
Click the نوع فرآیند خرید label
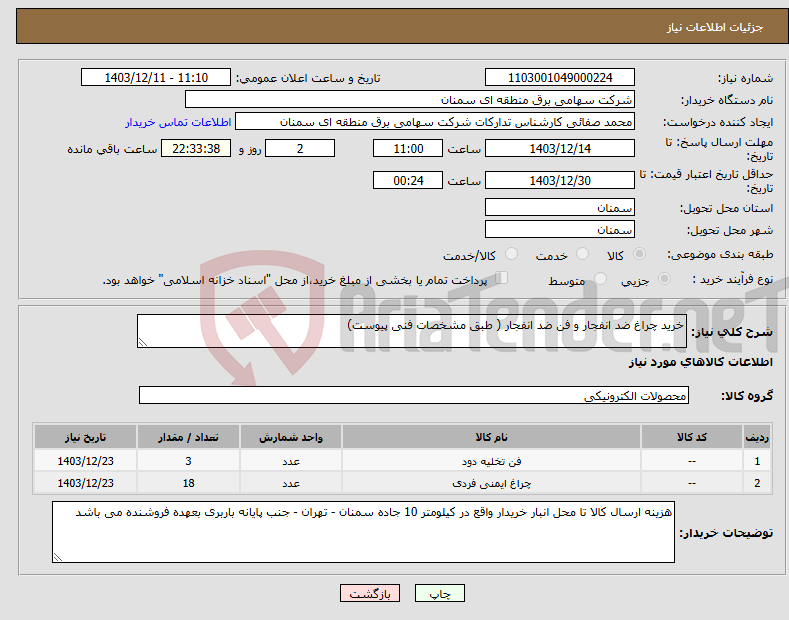732,279
